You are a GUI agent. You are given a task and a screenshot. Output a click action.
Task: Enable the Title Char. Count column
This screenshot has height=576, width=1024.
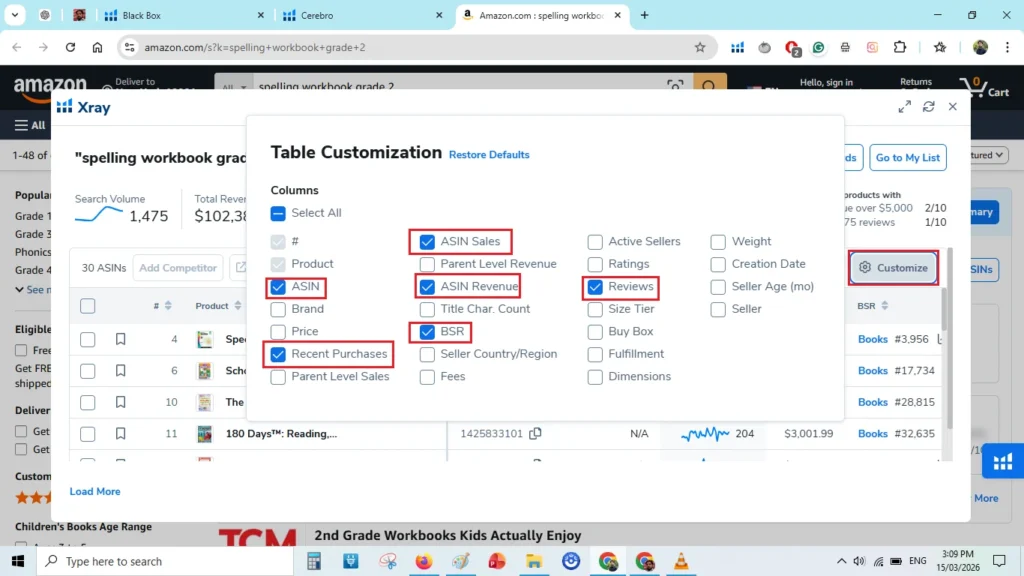426,309
